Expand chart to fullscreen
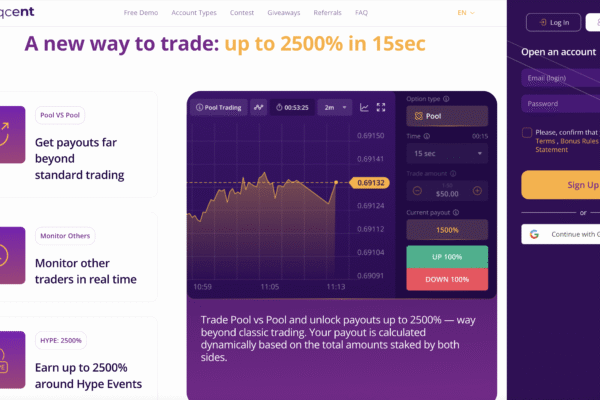This screenshot has width=600, height=400. coord(381,108)
